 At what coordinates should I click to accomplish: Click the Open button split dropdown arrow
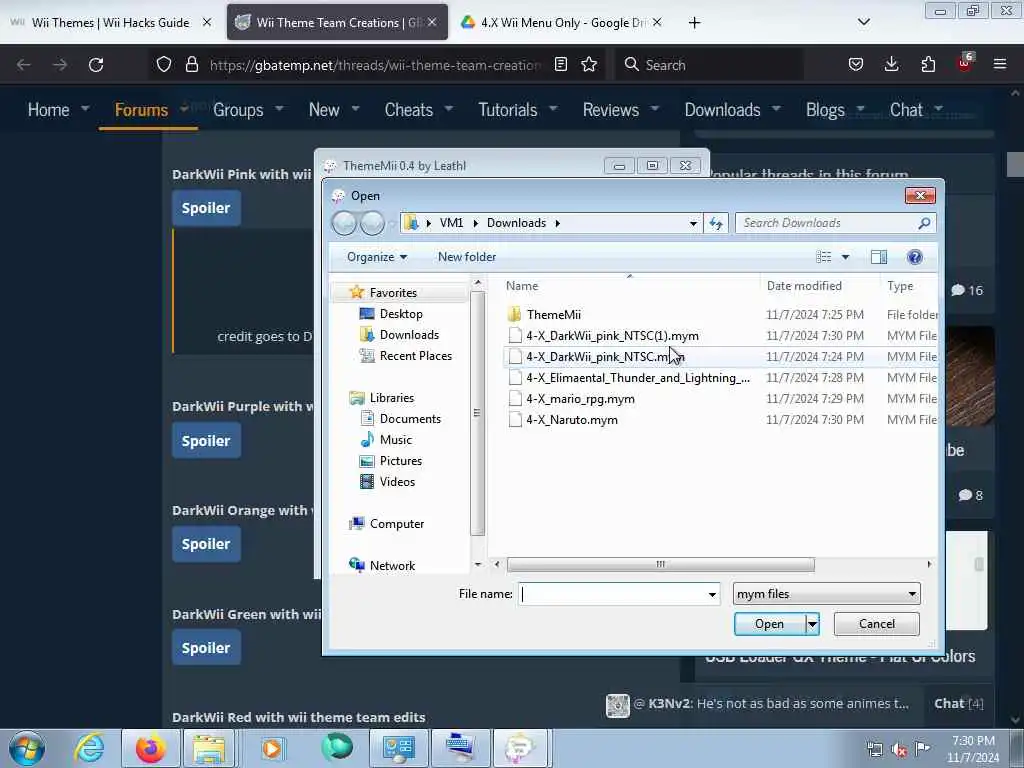(812, 624)
